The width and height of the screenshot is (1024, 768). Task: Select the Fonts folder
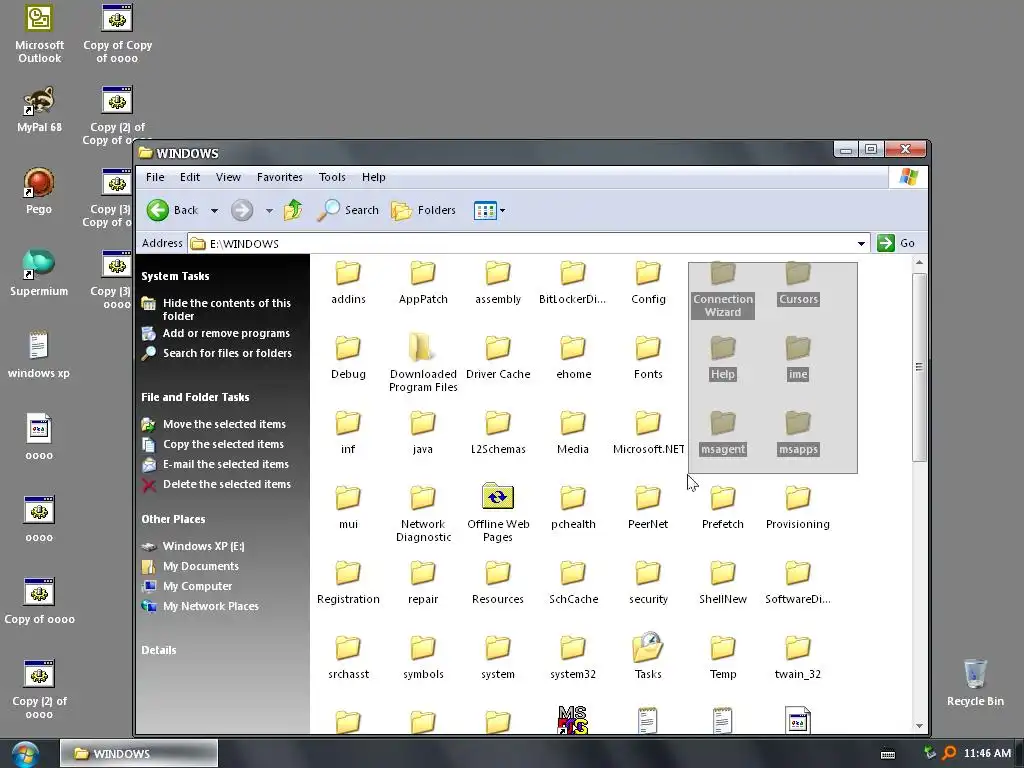click(648, 358)
